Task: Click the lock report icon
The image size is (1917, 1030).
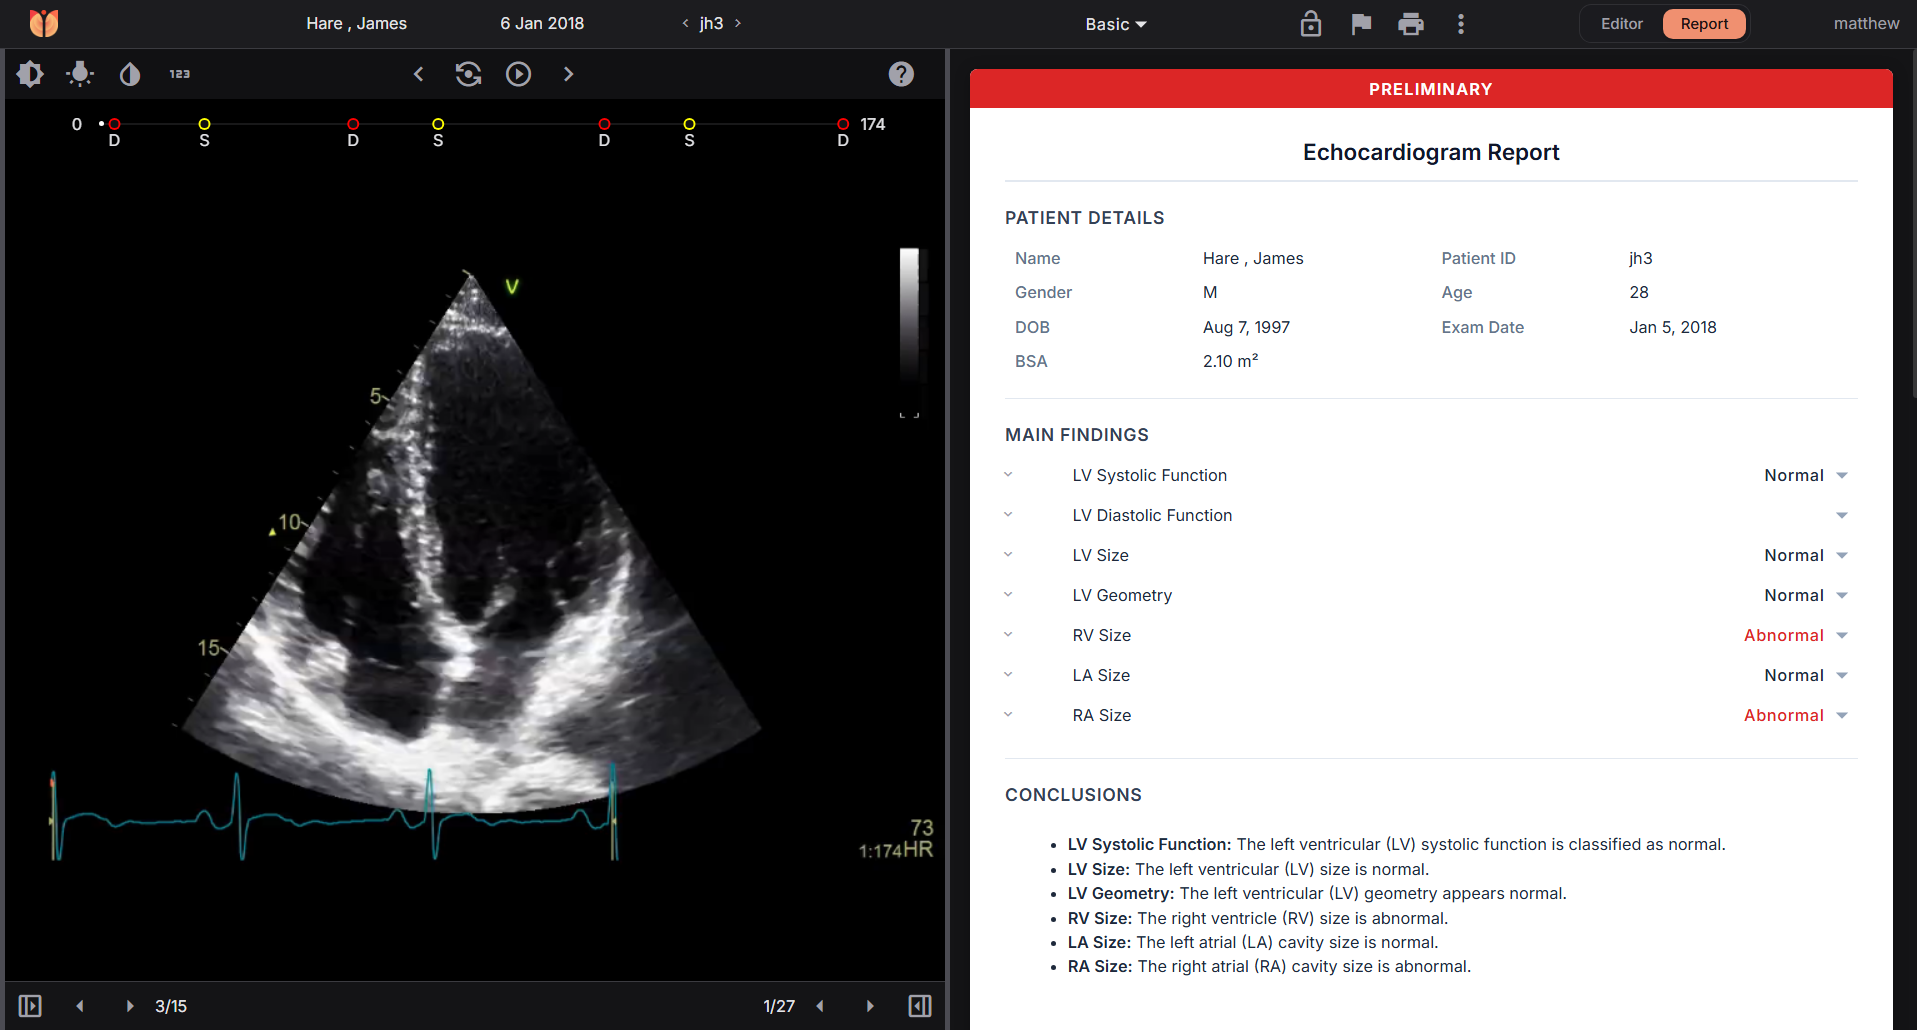Action: [x=1310, y=24]
